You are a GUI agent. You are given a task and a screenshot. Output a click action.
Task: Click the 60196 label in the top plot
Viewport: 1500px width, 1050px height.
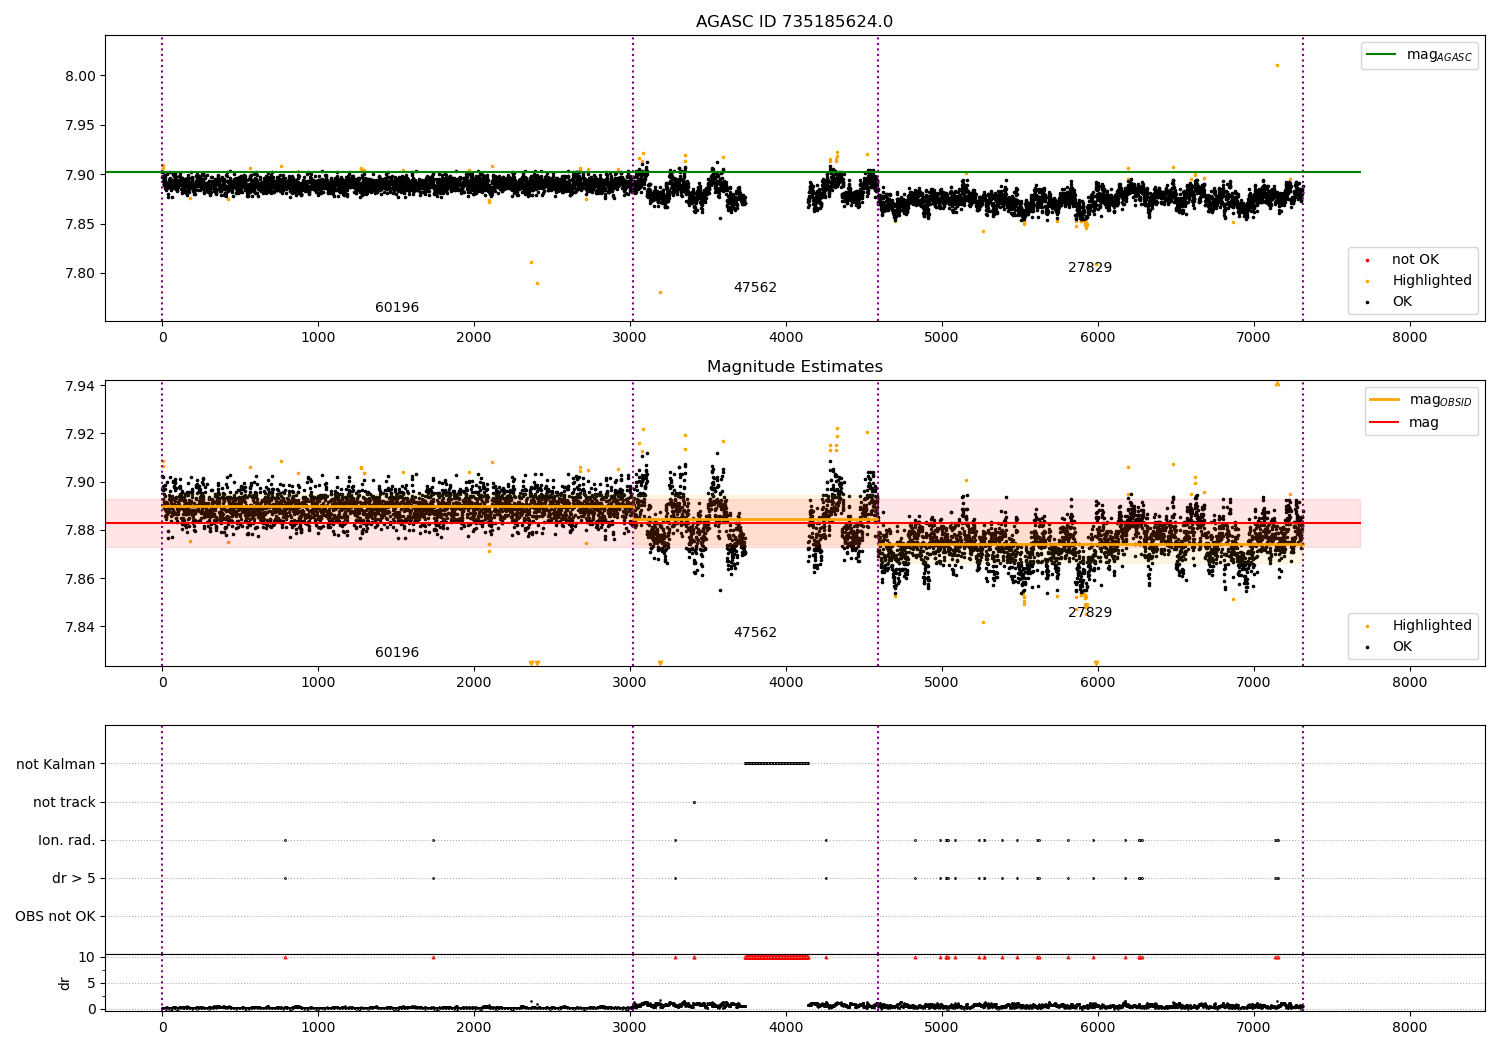pyautogui.click(x=397, y=308)
